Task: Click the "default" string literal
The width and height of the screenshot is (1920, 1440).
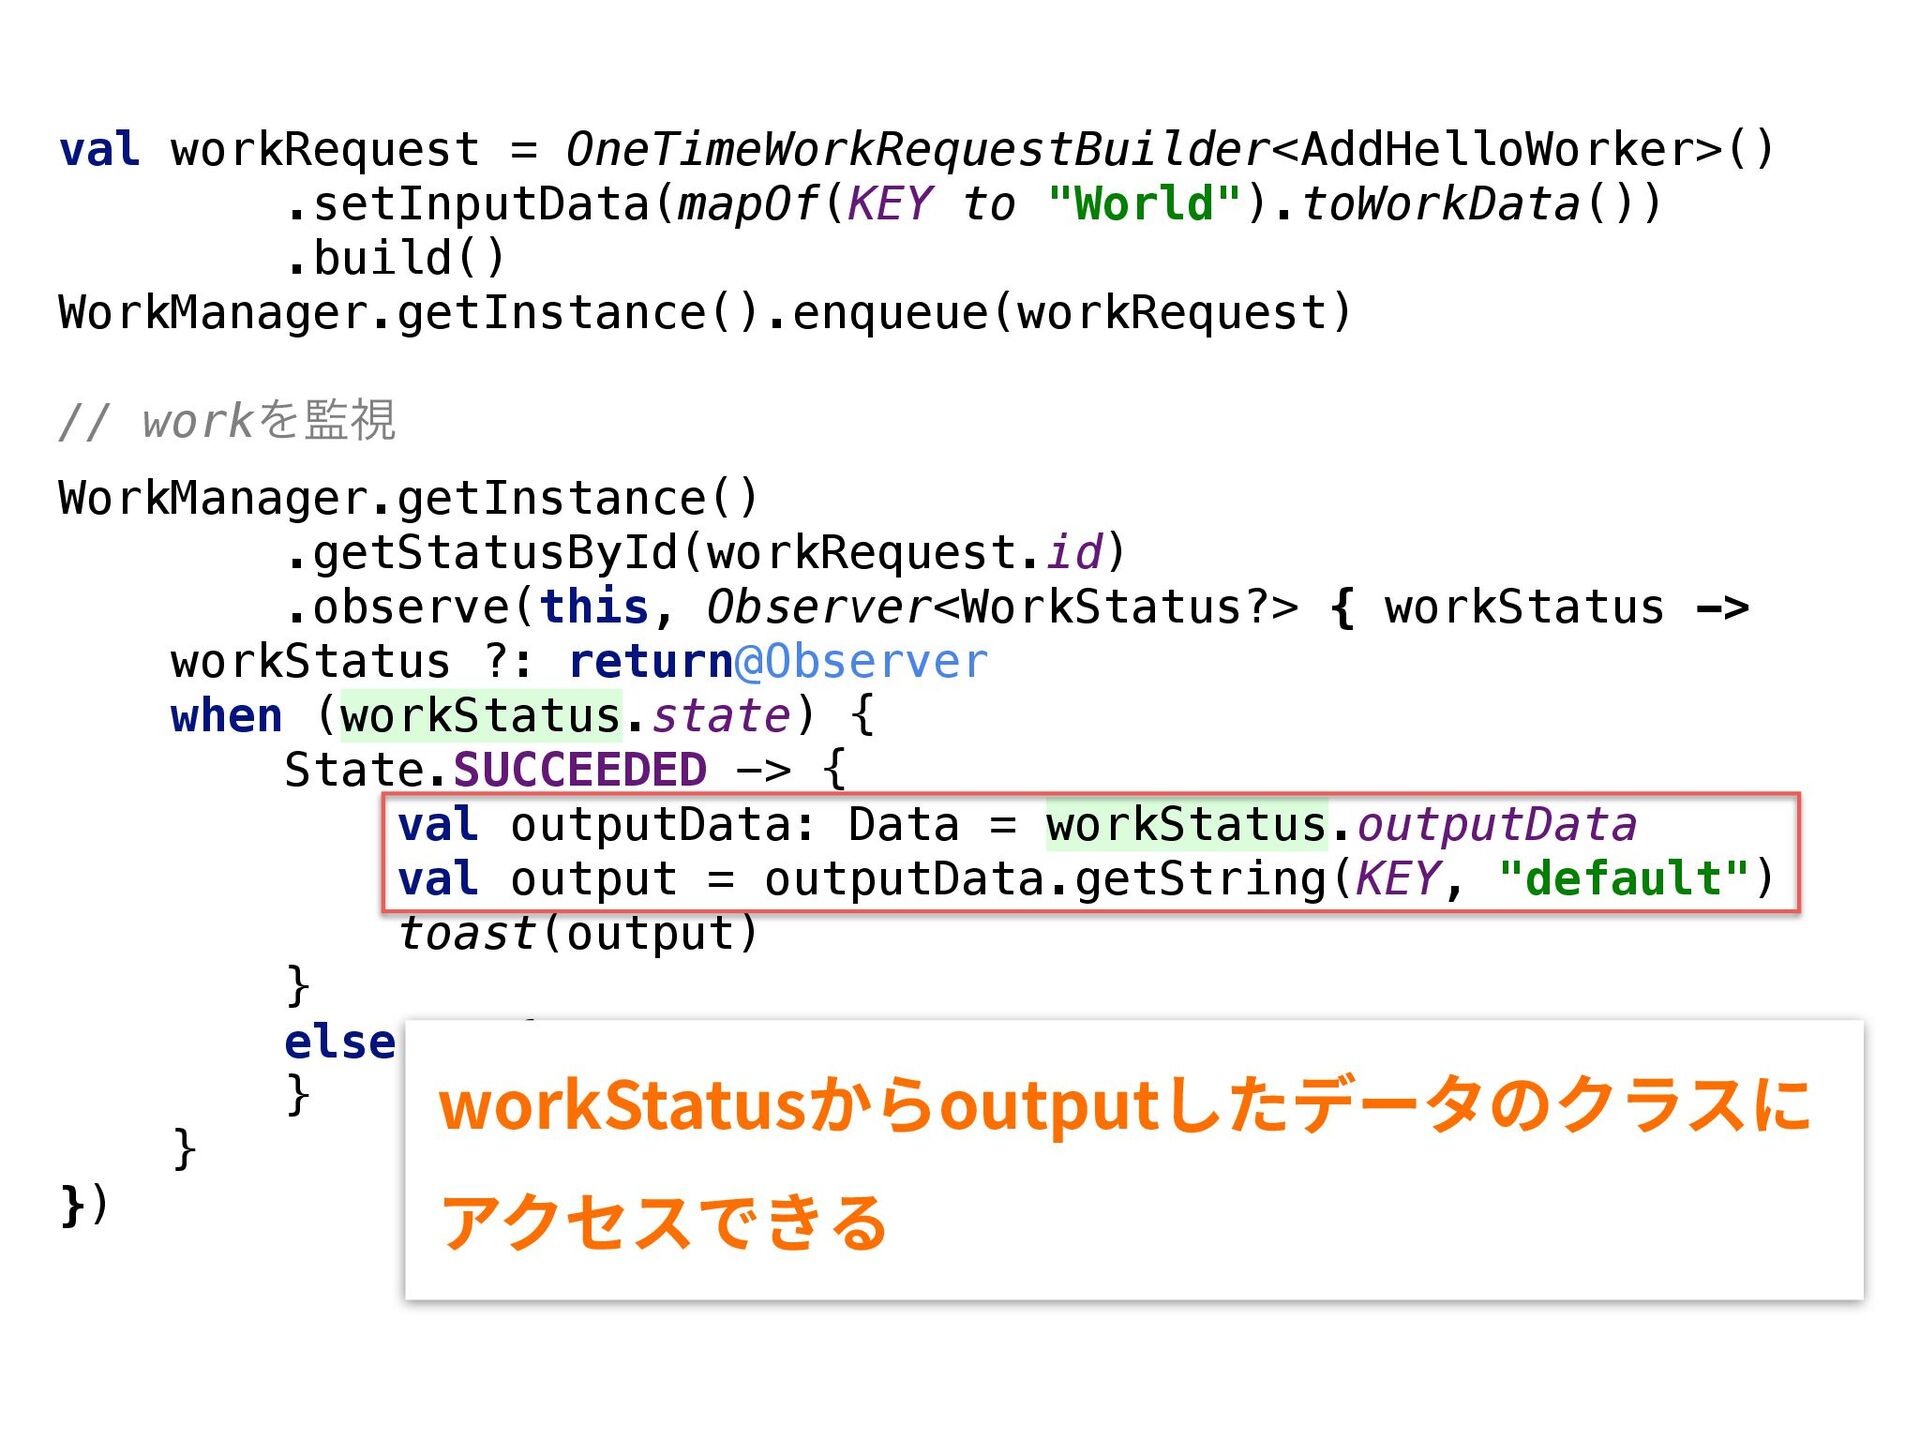Action: point(1623,879)
